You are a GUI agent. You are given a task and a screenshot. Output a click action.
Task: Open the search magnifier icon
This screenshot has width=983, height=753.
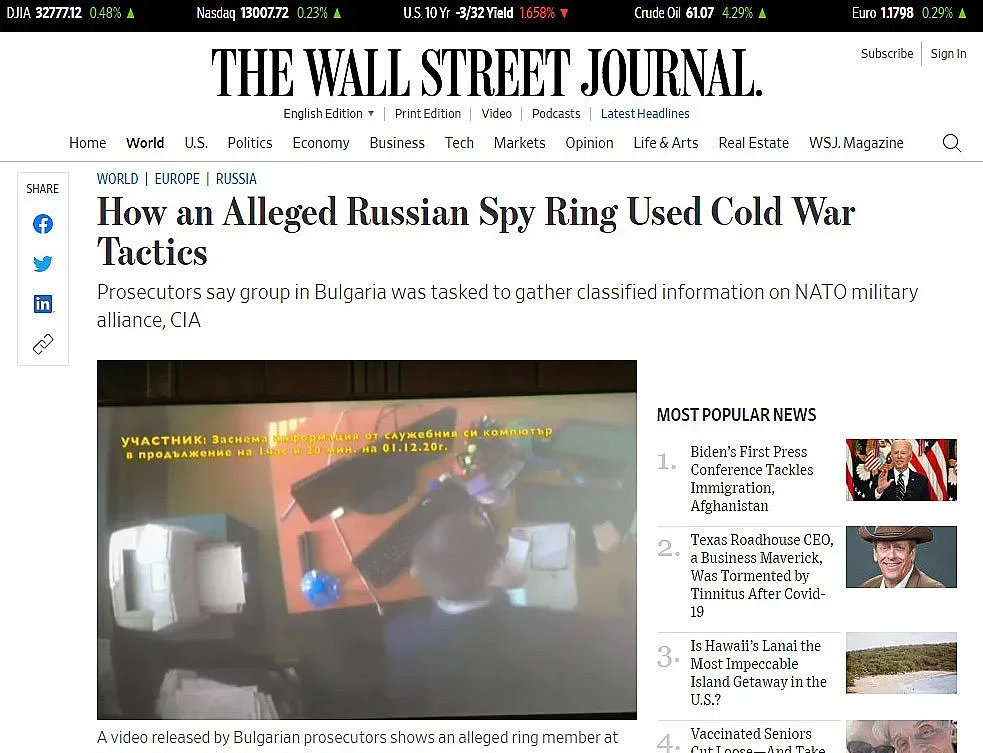point(952,143)
